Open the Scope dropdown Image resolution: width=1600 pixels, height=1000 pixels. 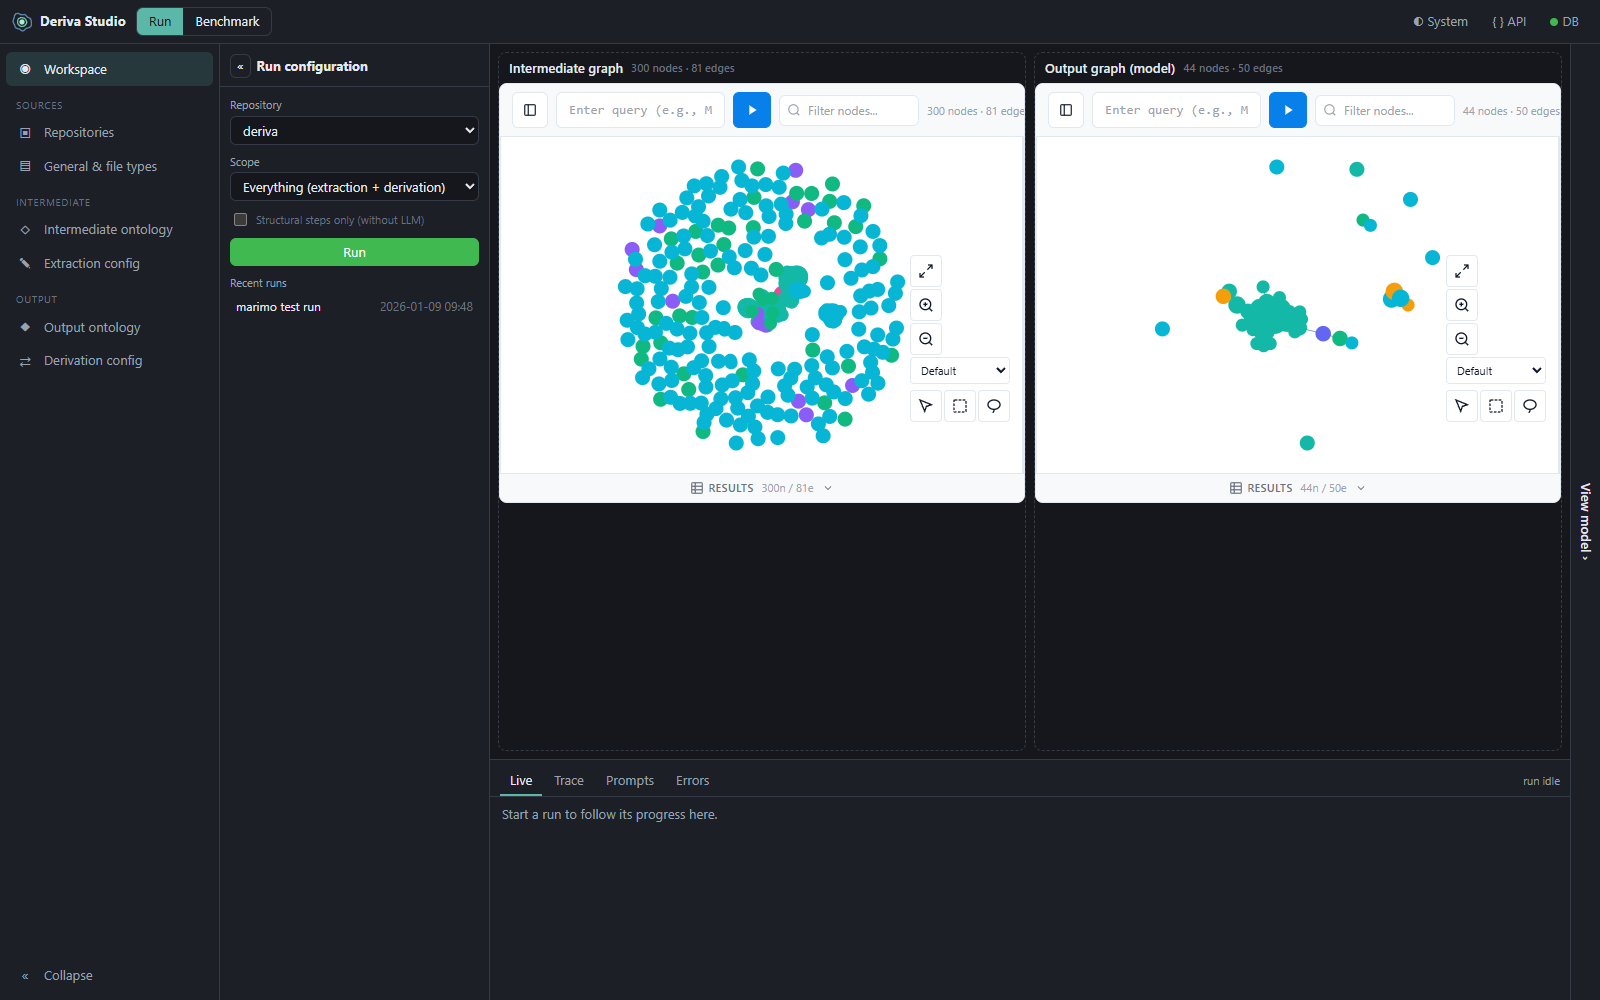tap(354, 187)
